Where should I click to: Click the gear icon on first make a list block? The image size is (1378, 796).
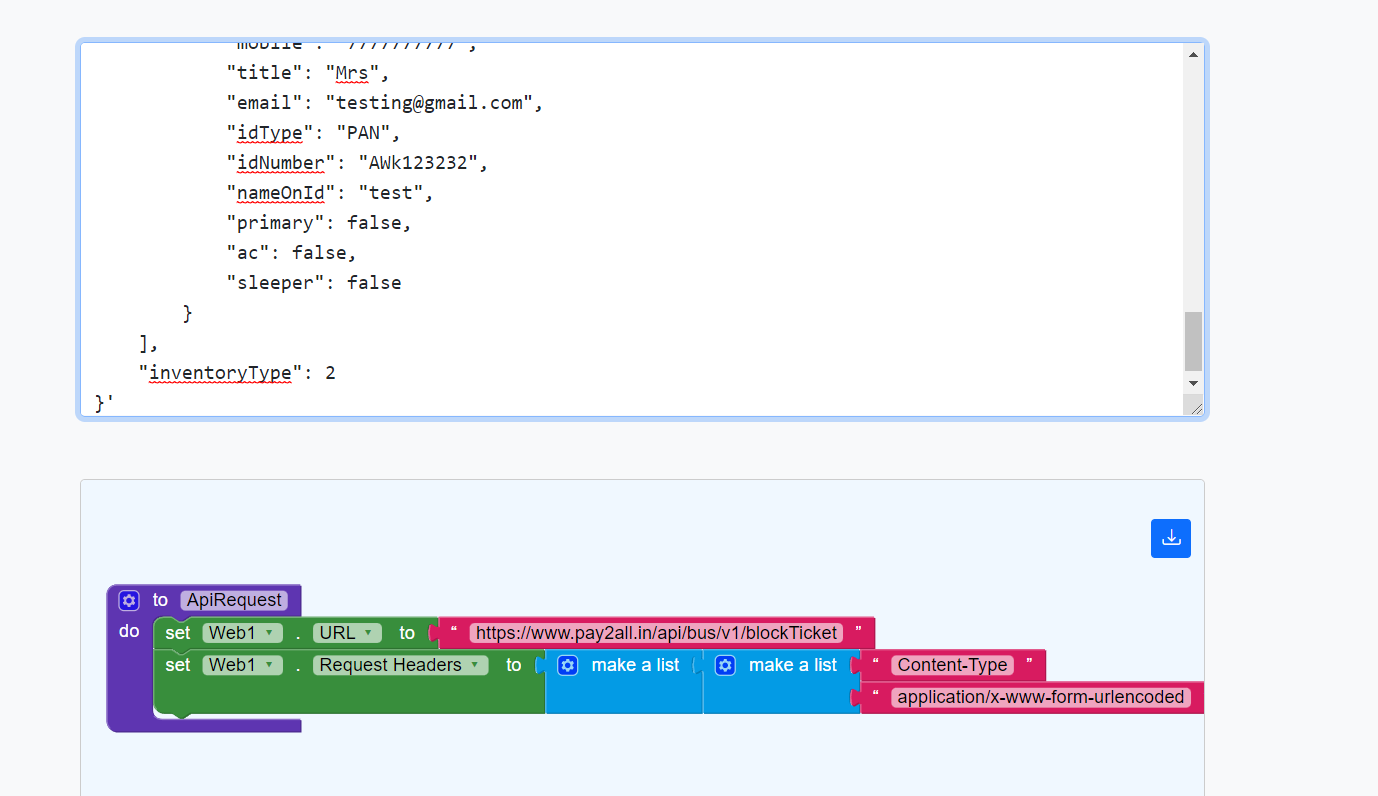568,664
